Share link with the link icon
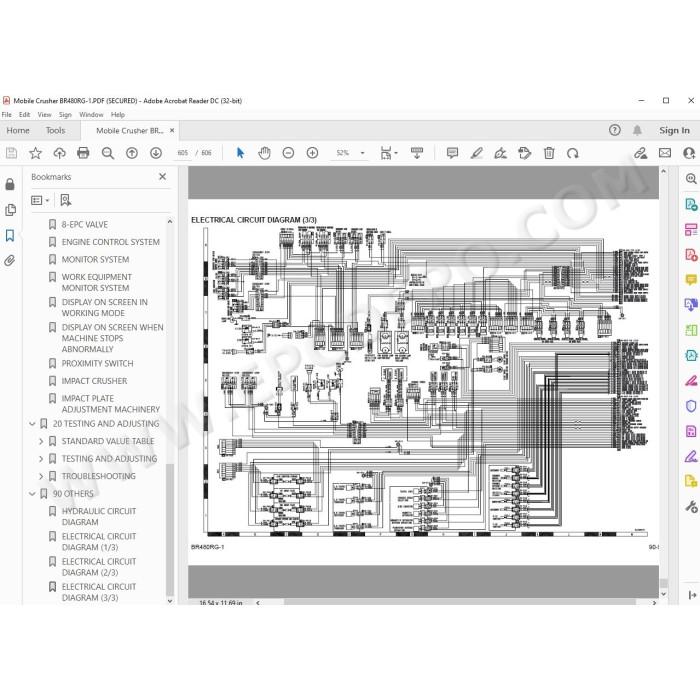 (641, 153)
